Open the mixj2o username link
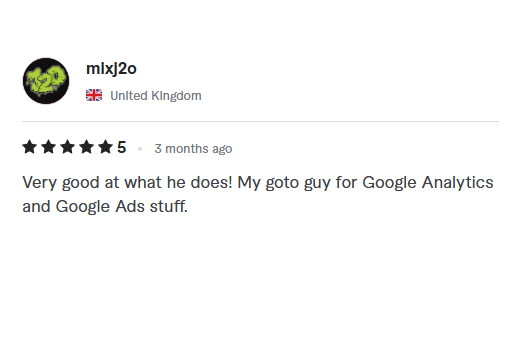 (111, 69)
